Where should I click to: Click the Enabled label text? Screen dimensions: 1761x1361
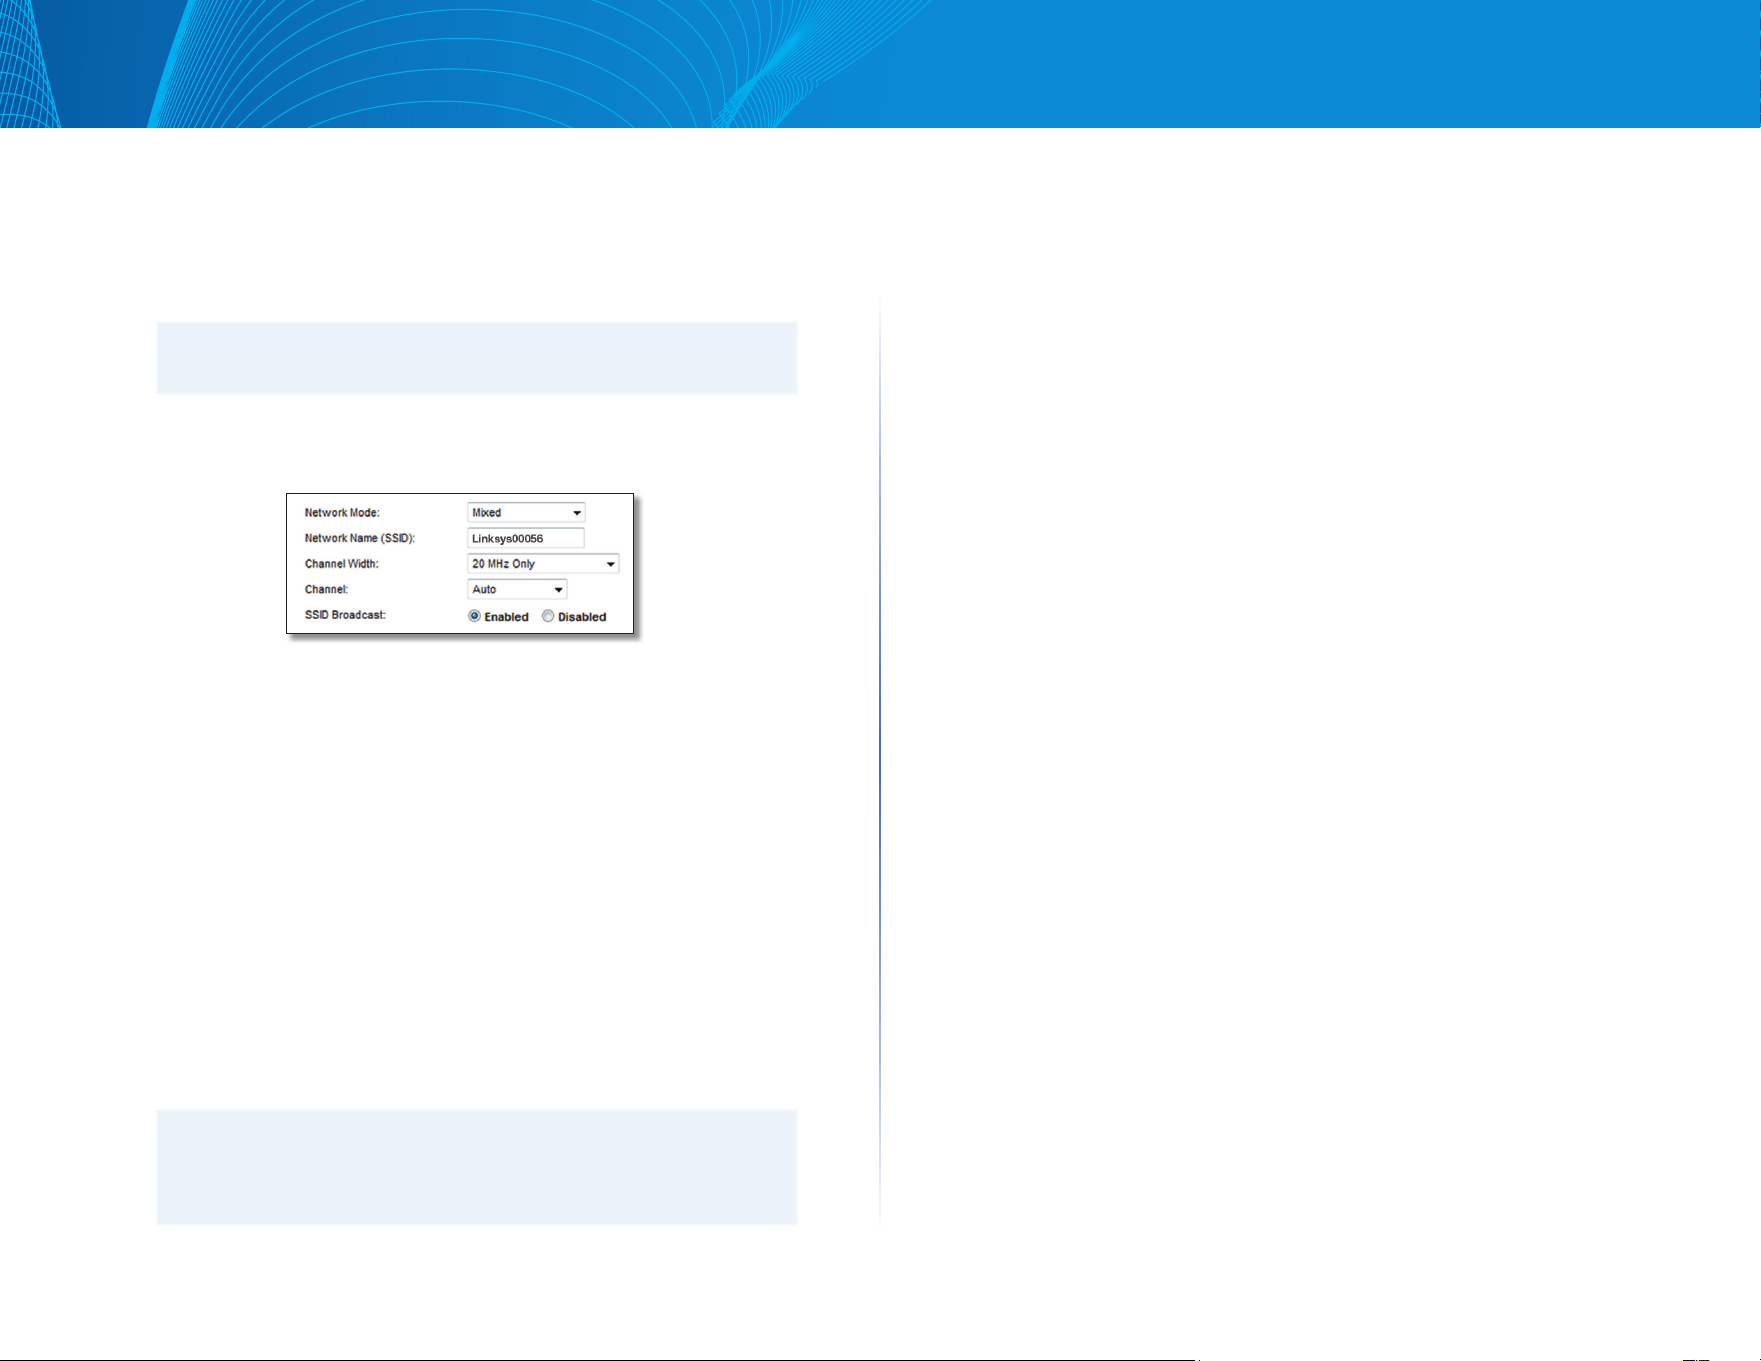[506, 617]
